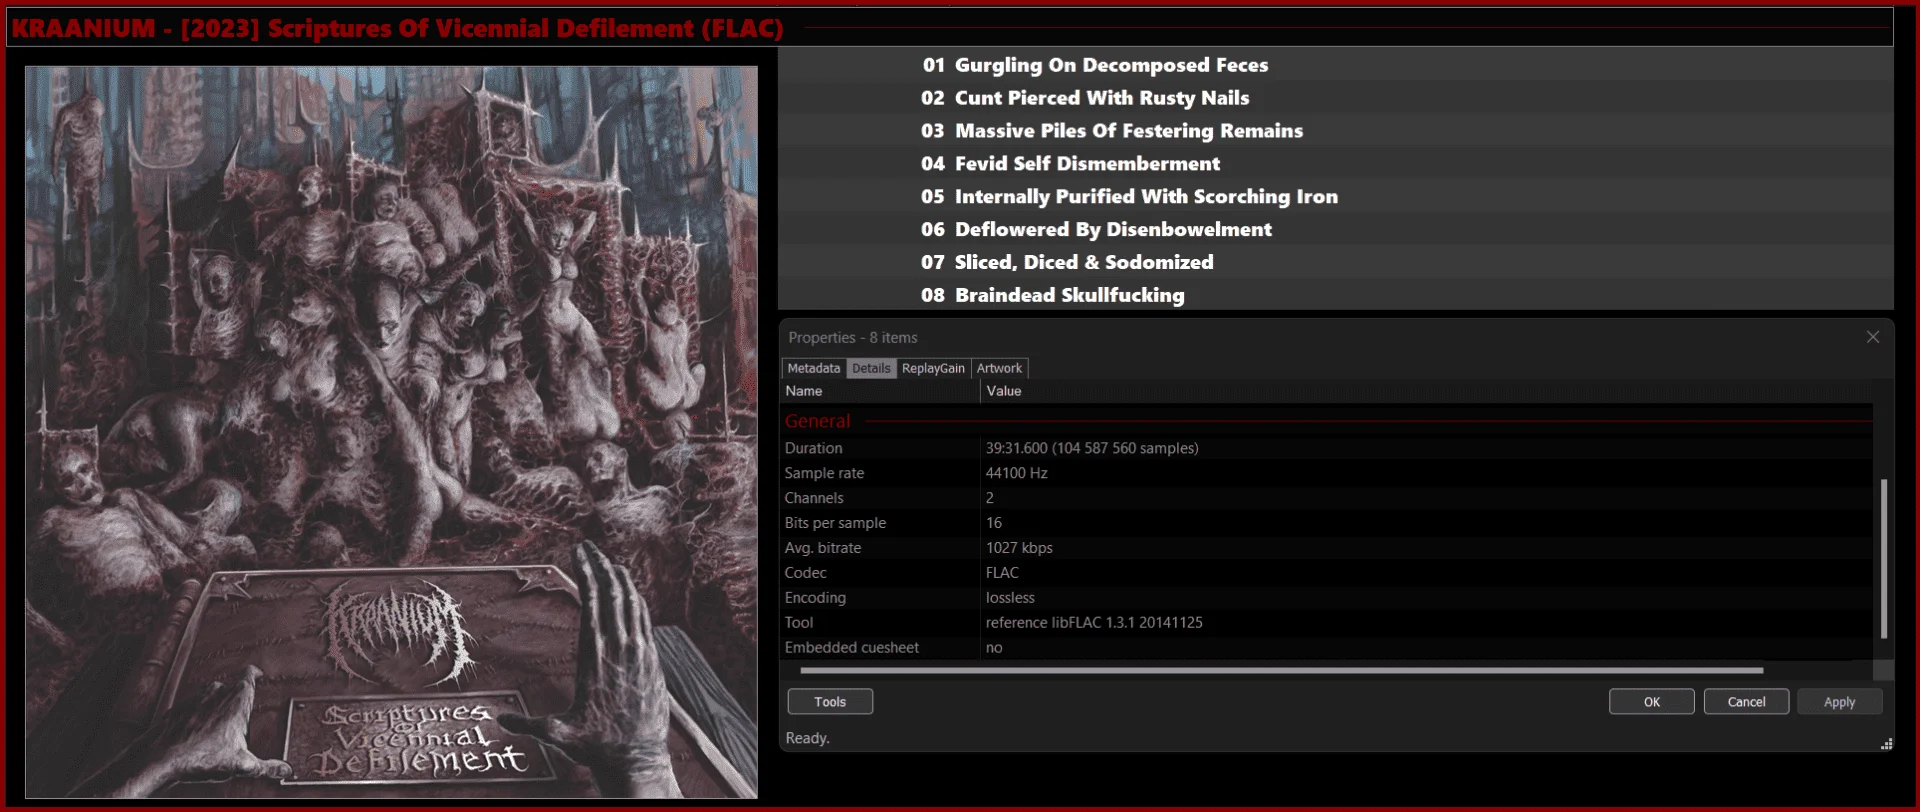This screenshot has width=1920, height=812.
Task: Click the 1027 kbps bitrate value
Action: 1019,548
